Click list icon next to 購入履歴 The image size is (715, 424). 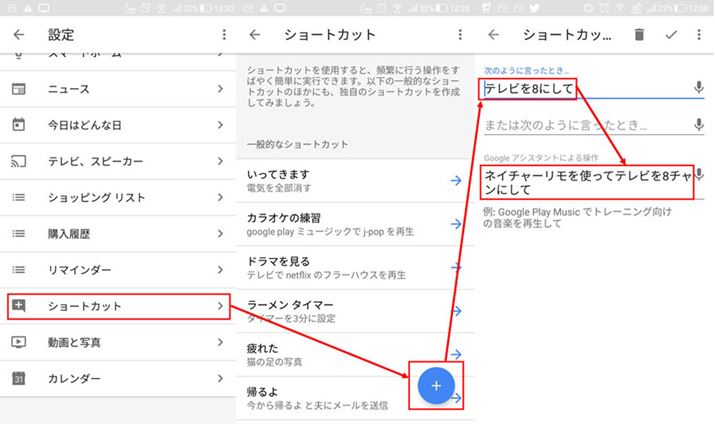[19, 233]
